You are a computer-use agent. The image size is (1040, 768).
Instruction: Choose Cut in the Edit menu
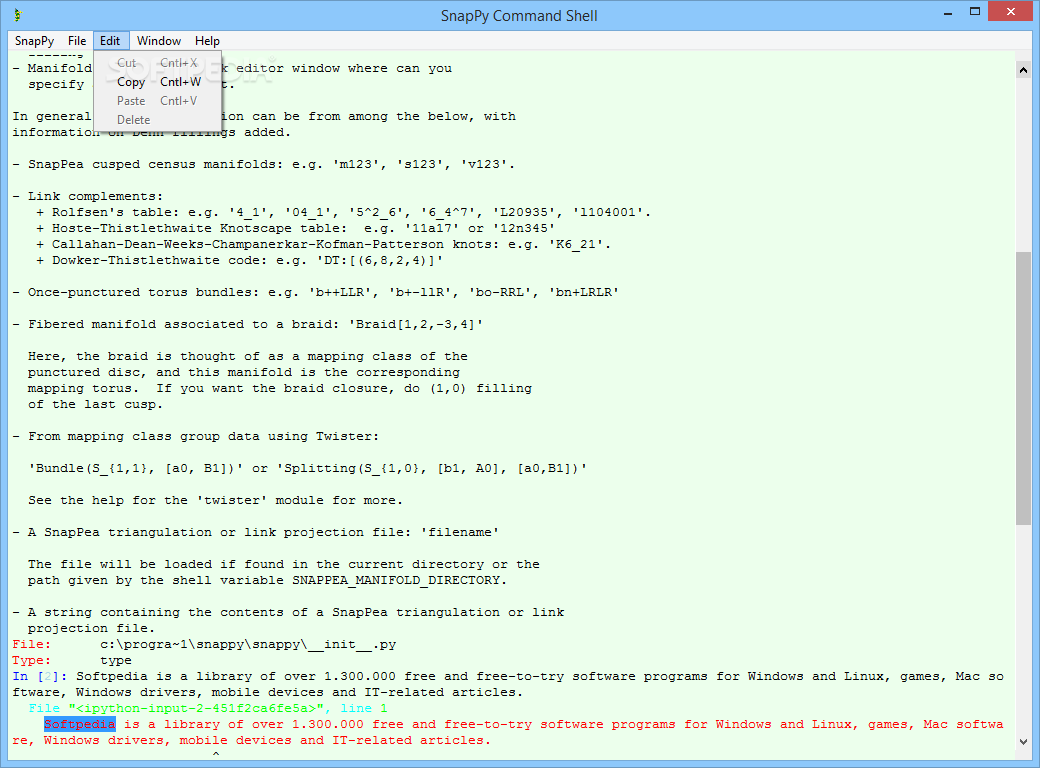click(x=158, y=63)
